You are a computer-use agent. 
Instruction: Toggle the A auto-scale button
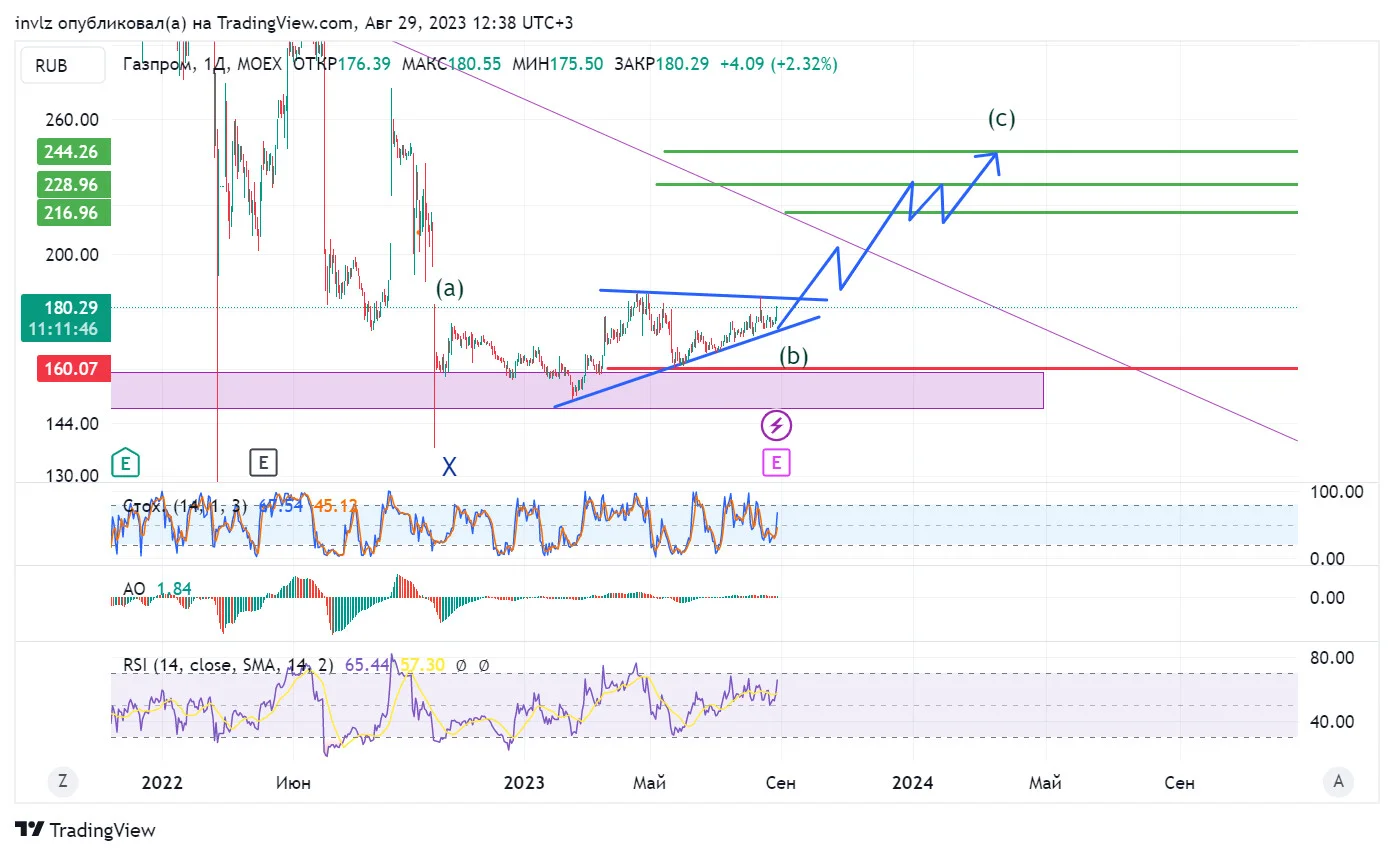click(x=1338, y=781)
